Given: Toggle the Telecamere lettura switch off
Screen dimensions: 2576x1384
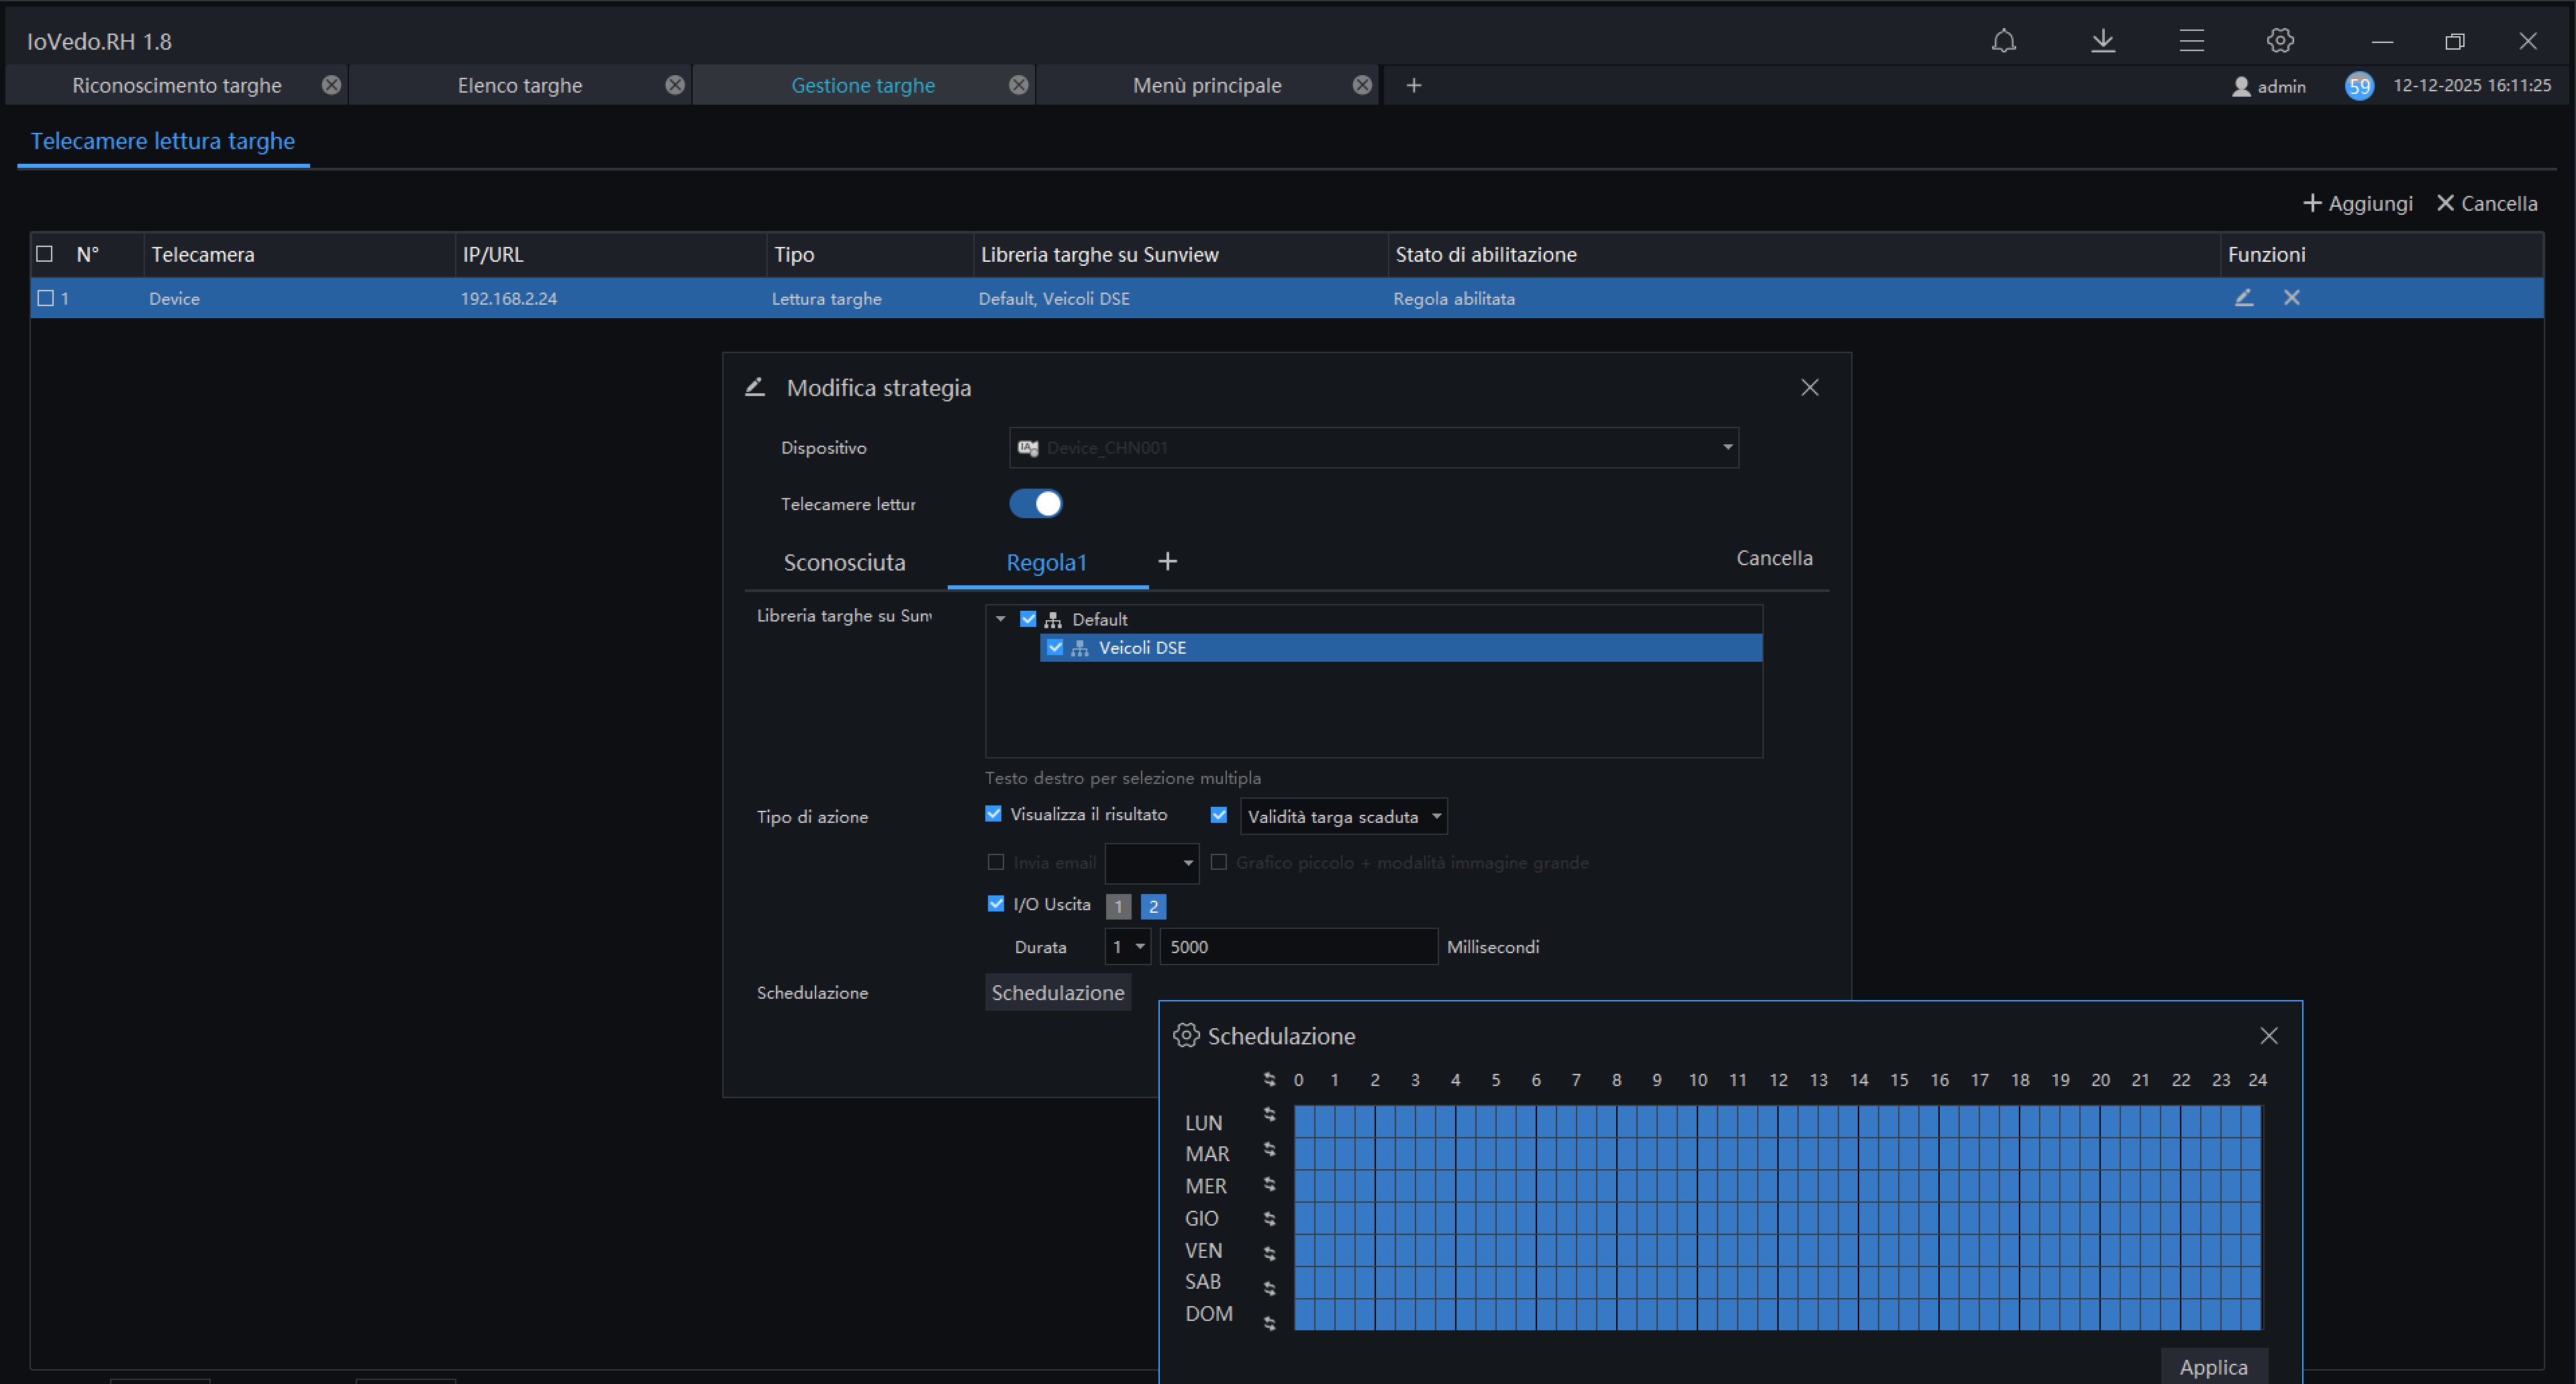Looking at the screenshot, I should pos(1035,504).
